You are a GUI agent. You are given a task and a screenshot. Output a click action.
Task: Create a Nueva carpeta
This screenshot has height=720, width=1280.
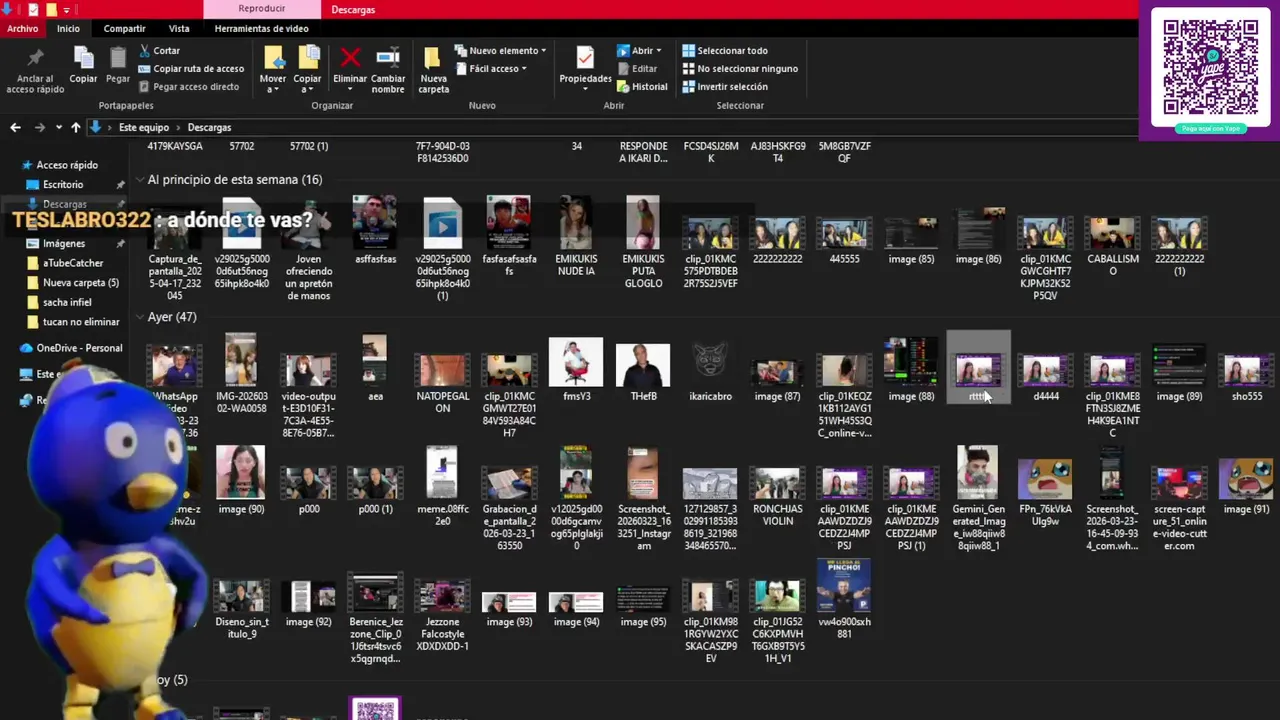(x=433, y=70)
